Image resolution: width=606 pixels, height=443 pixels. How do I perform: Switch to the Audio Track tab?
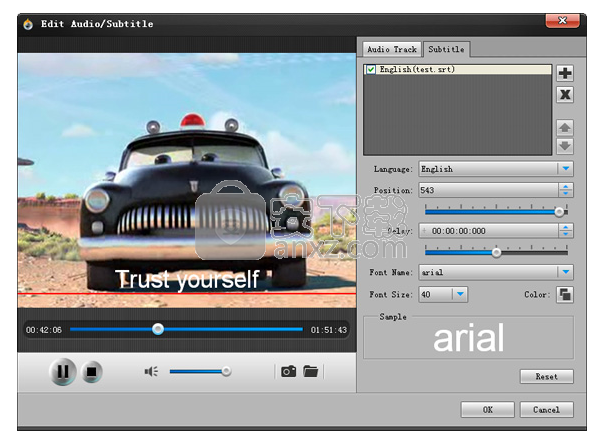tap(392, 49)
